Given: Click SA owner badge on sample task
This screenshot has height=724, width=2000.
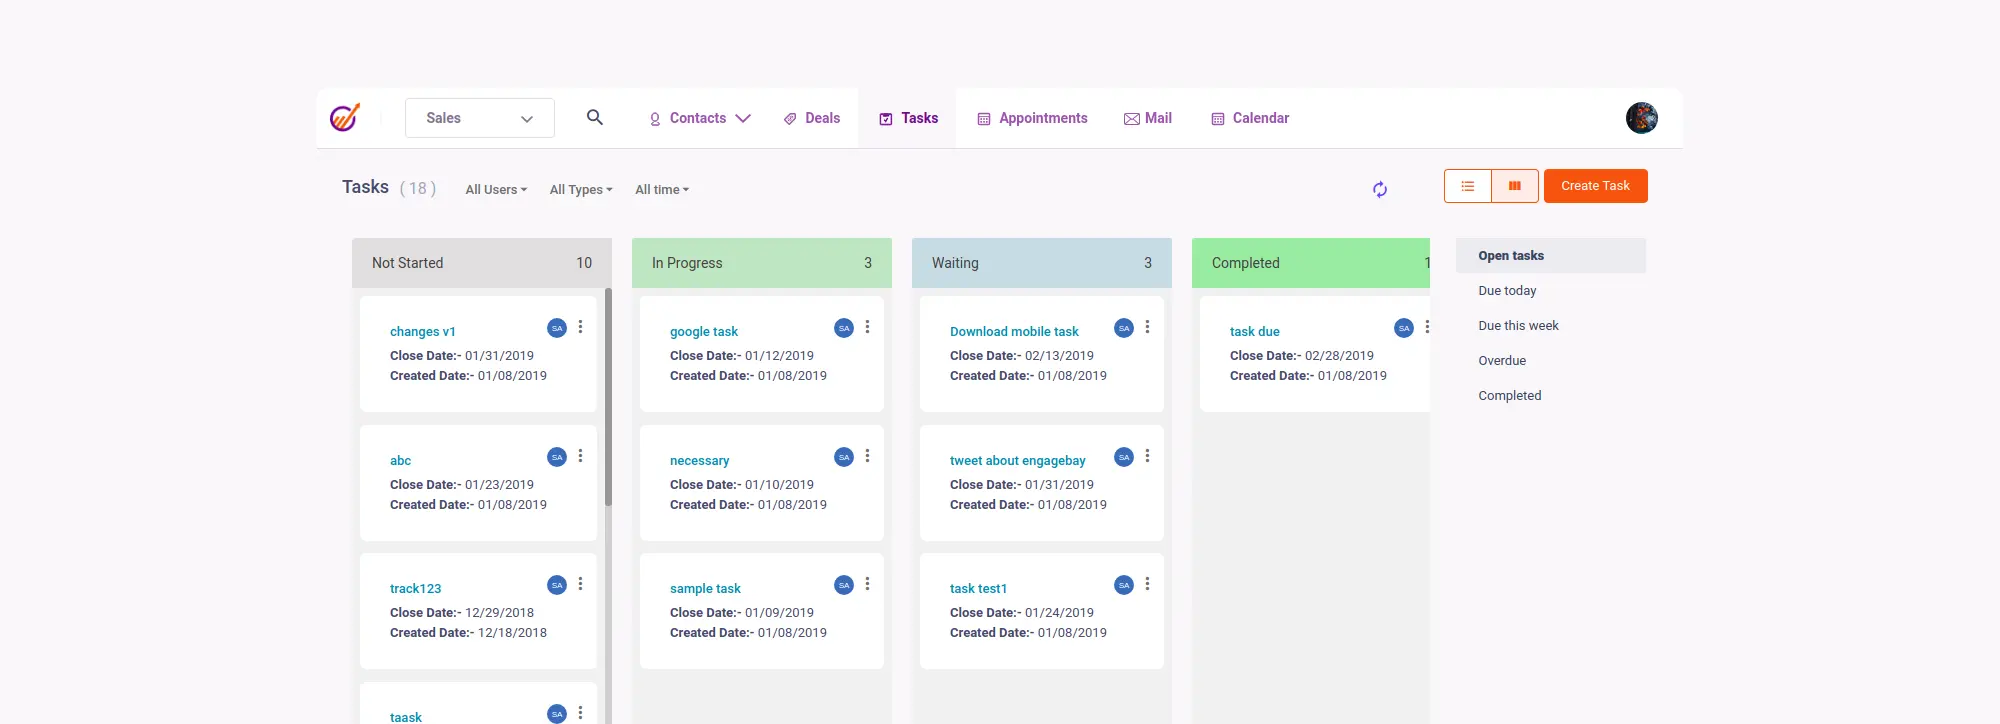Looking at the screenshot, I should (844, 585).
